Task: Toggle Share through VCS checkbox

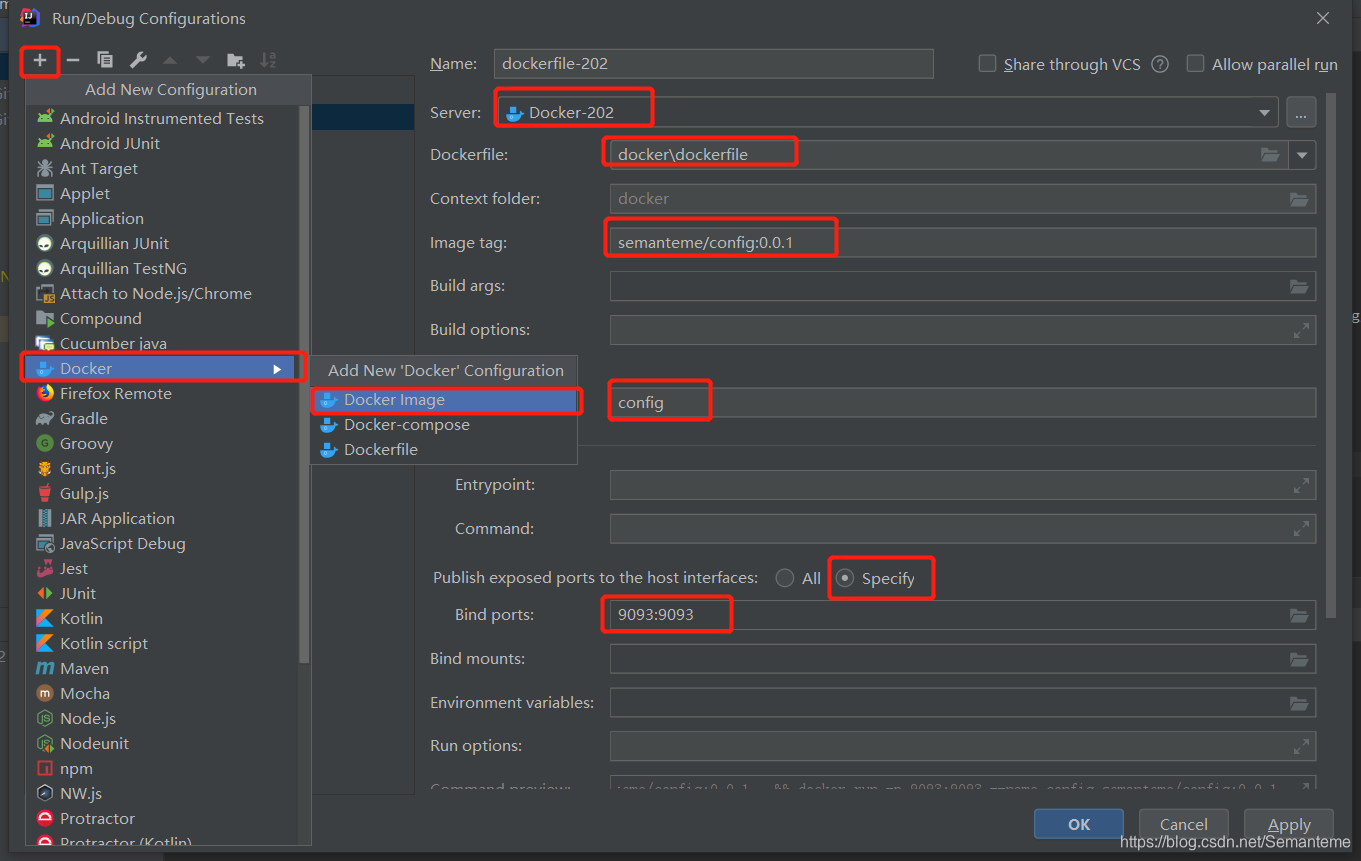Action: (987, 64)
